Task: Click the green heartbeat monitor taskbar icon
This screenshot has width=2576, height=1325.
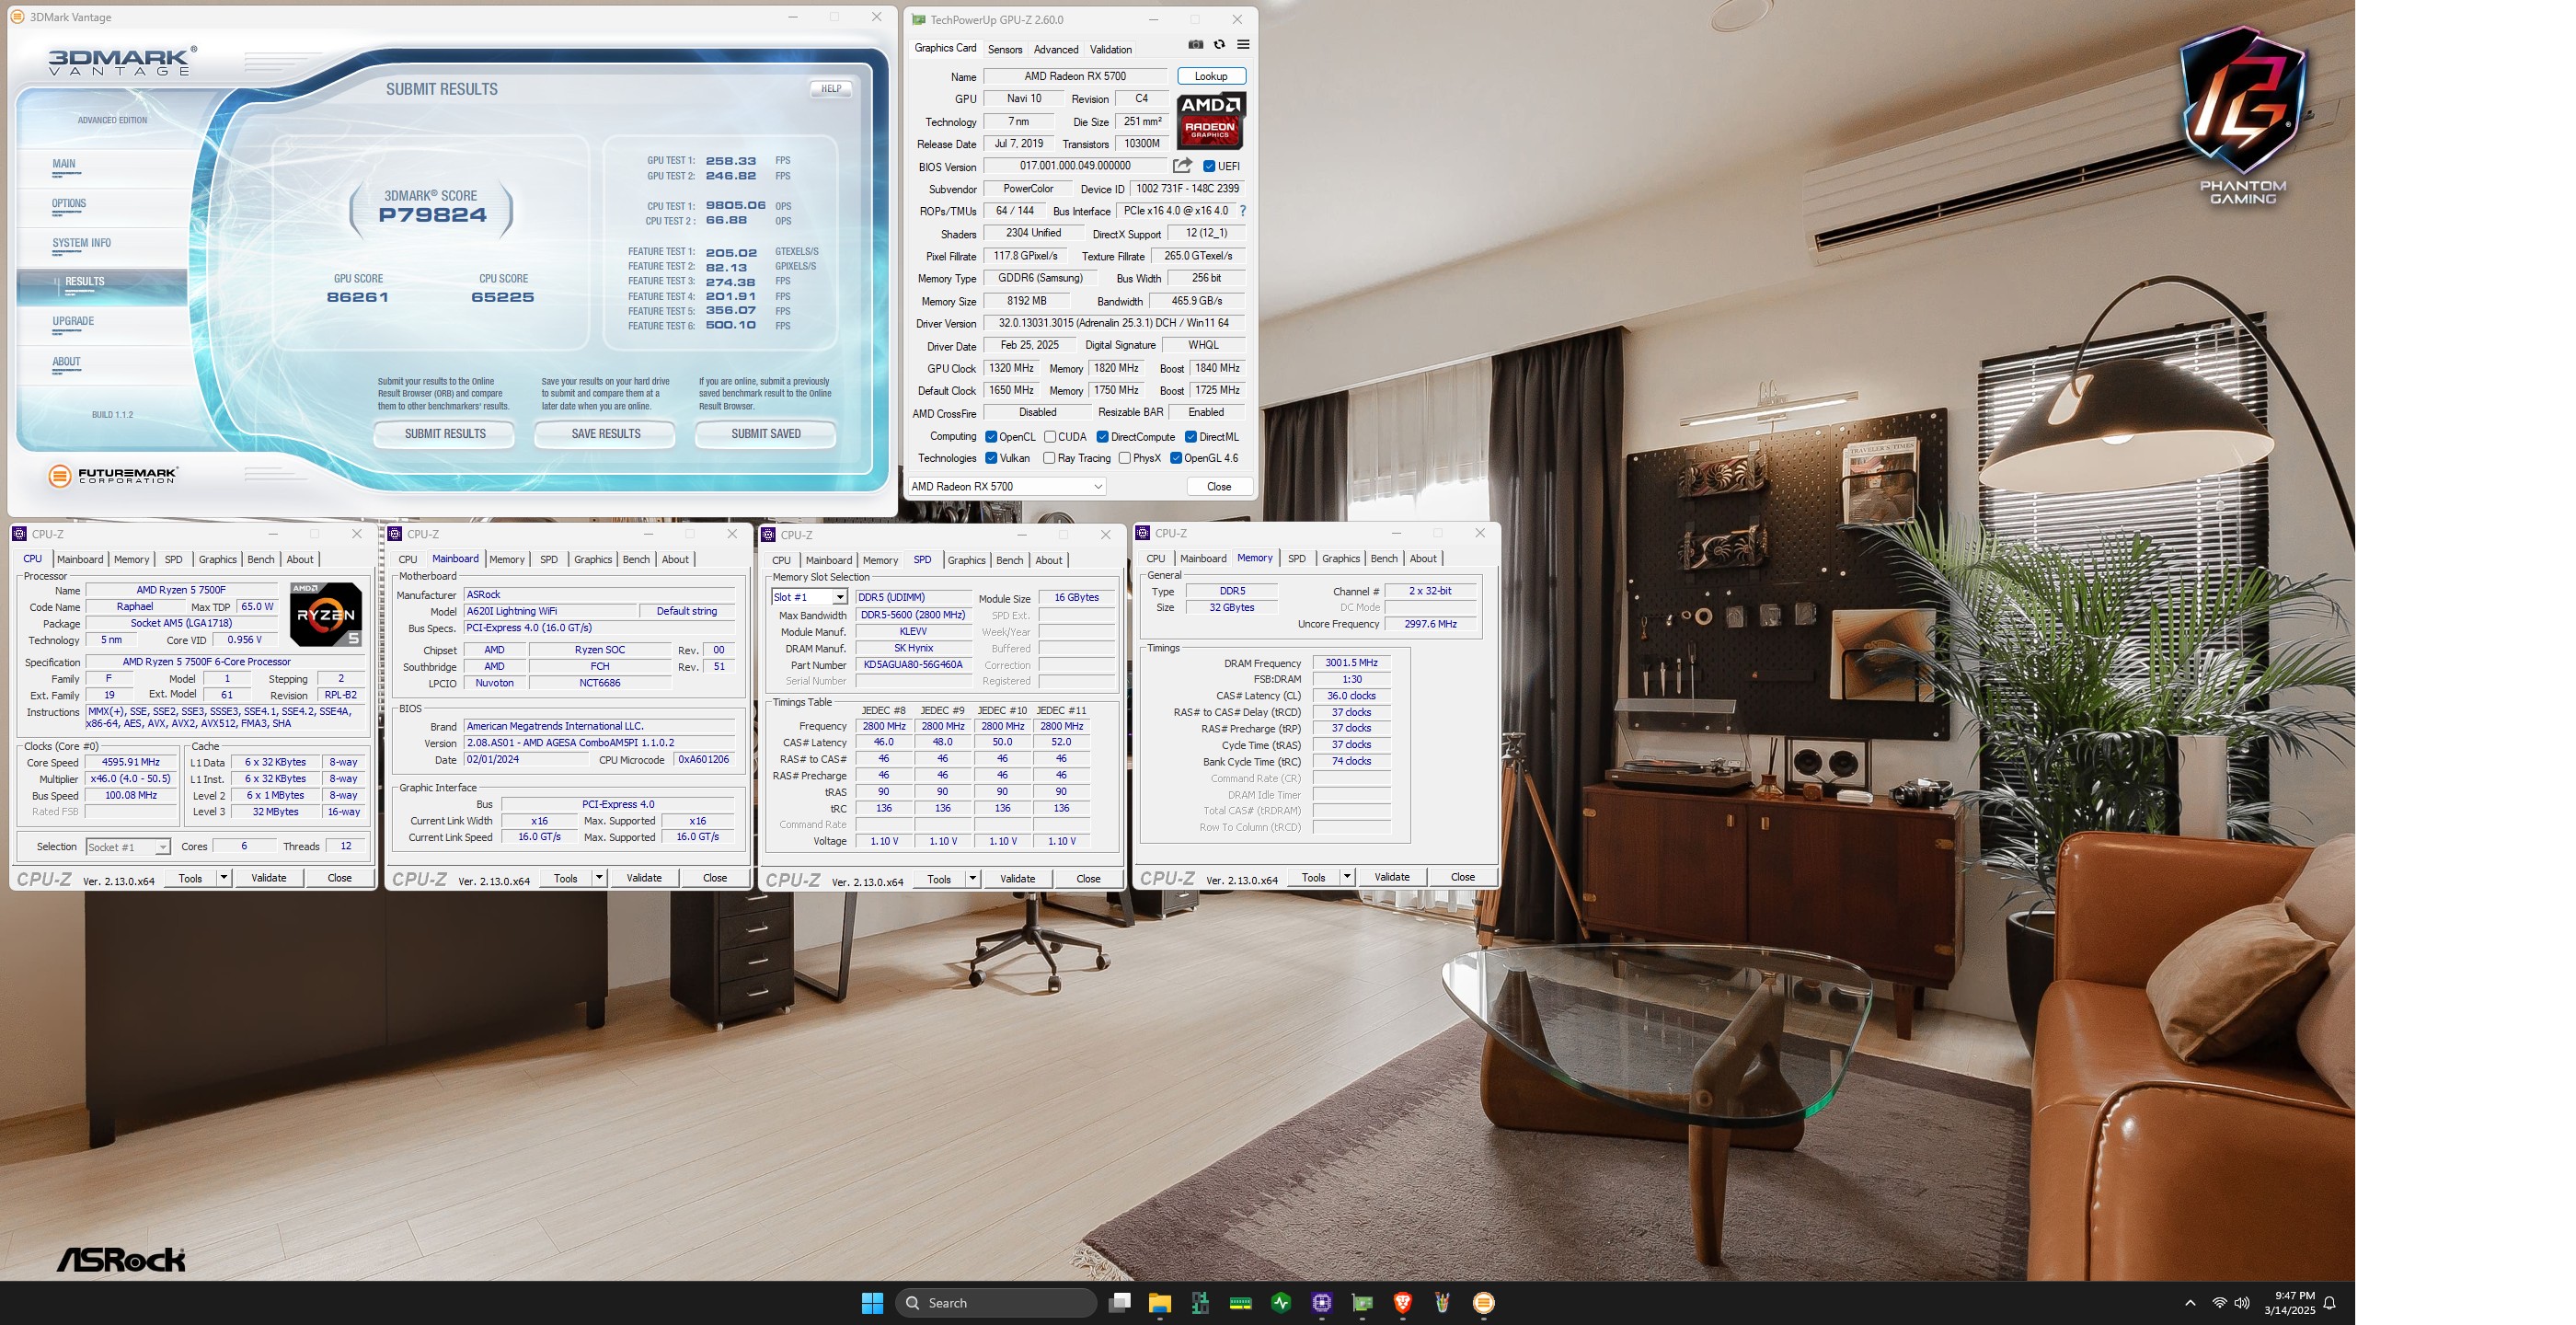Action: (1281, 1302)
